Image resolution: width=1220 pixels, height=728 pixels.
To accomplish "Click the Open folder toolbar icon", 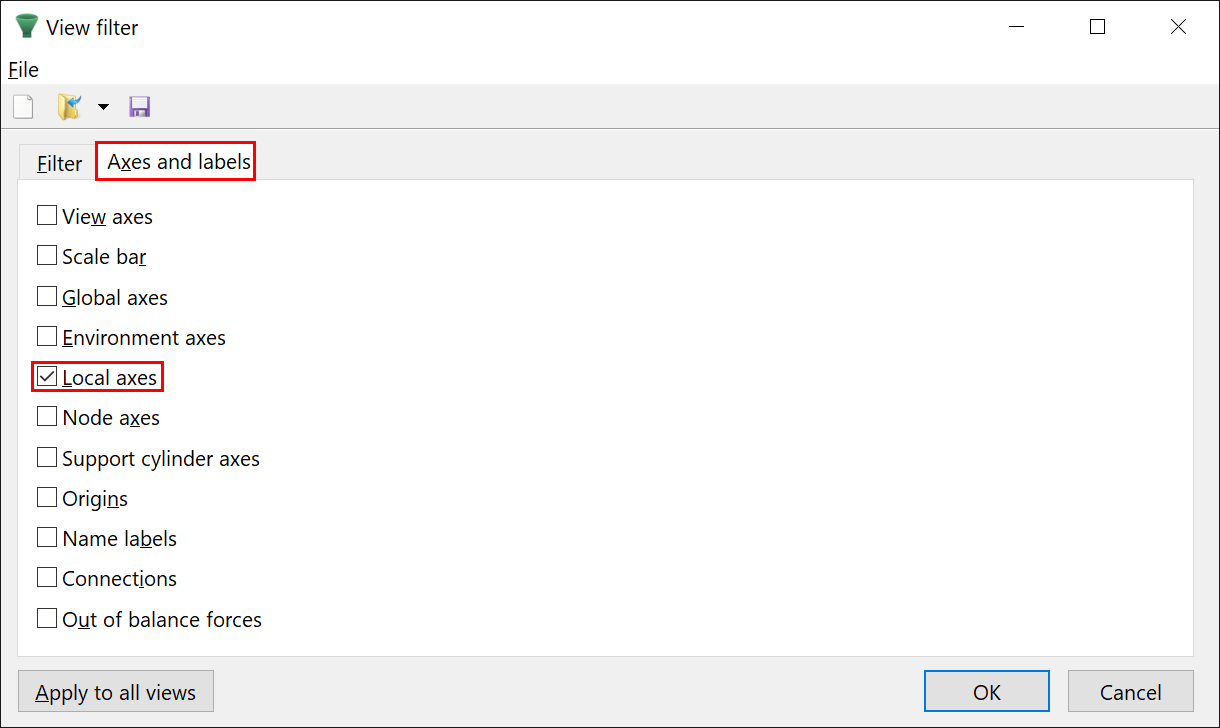I will pyautogui.click(x=69, y=107).
